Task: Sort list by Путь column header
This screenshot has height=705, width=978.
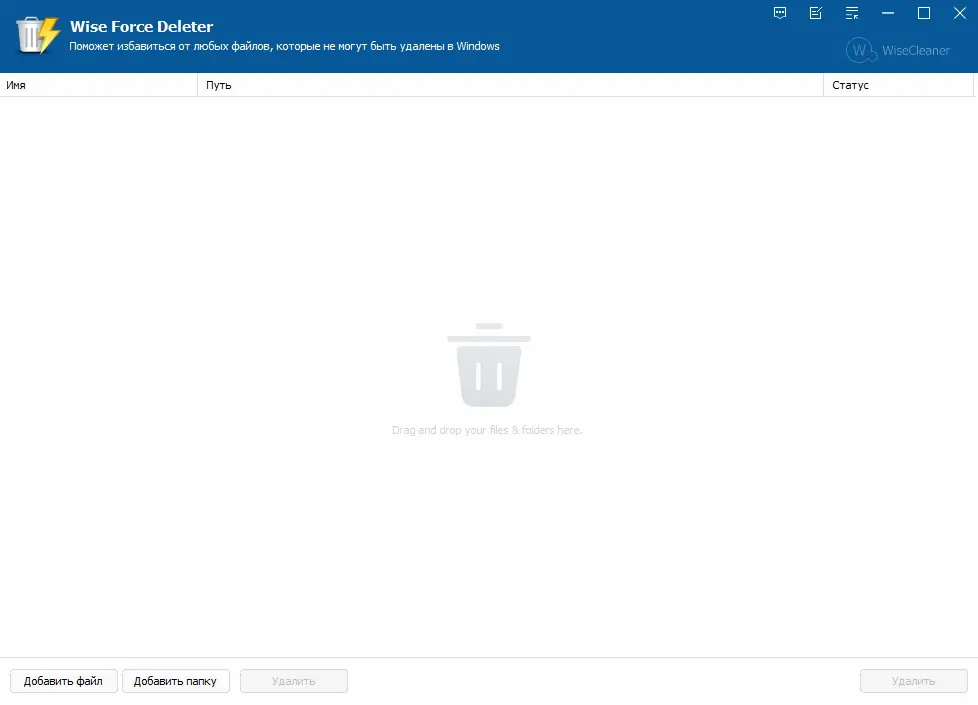Action: (510, 85)
